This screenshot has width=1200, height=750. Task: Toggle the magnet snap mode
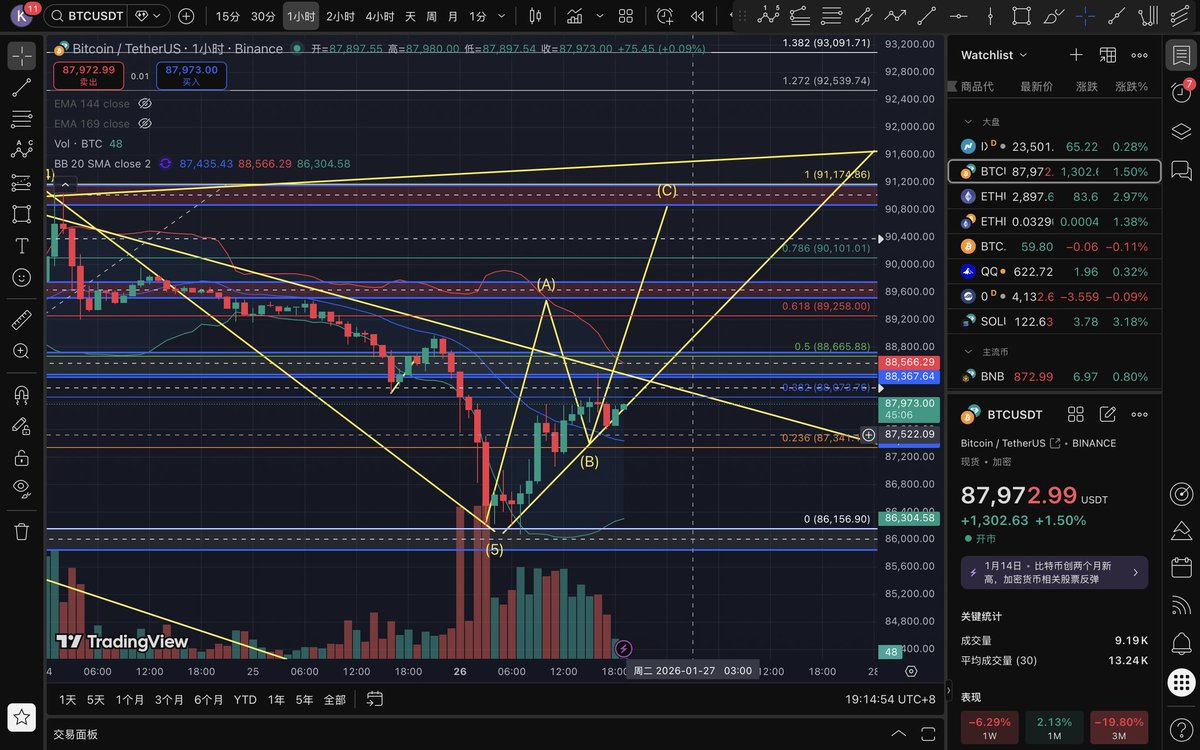tap(21, 394)
